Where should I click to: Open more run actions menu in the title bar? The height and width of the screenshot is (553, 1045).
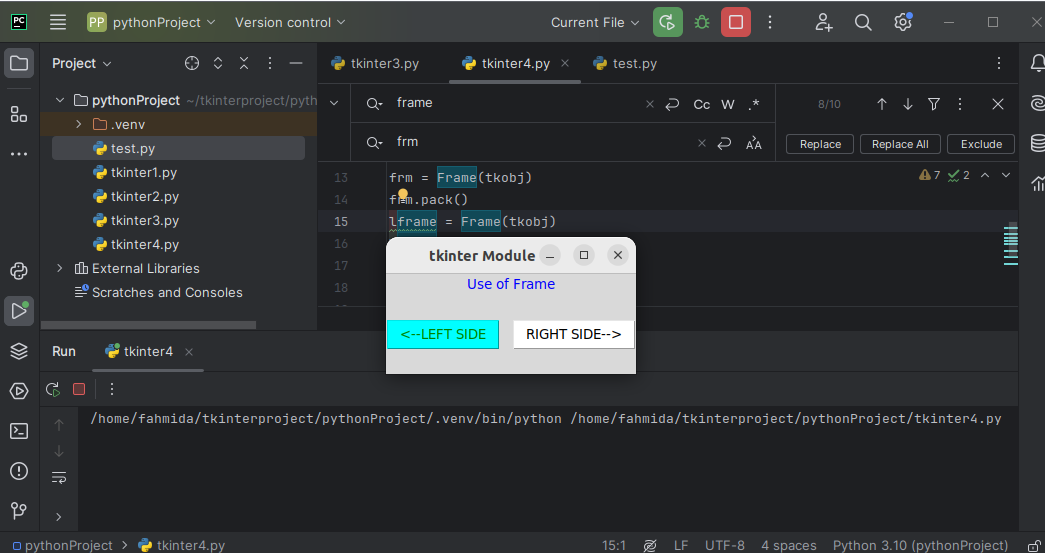tap(770, 22)
